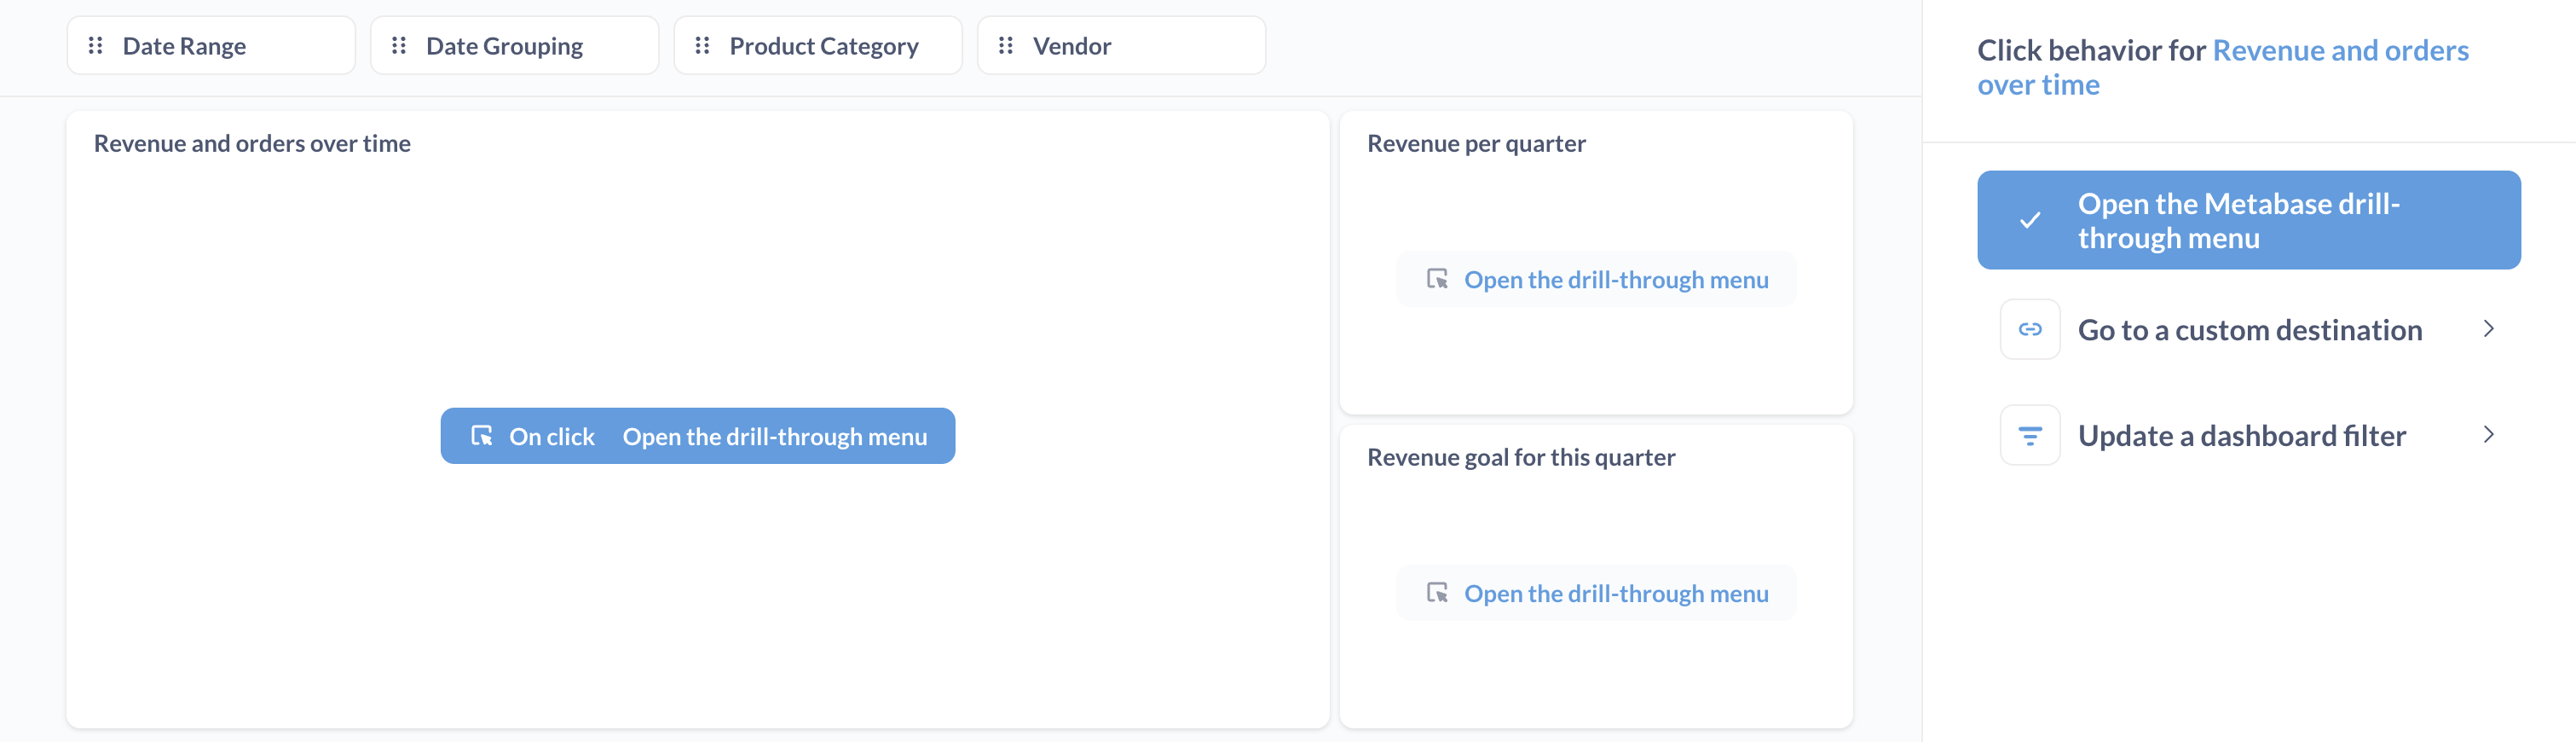Image resolution: width=2576 pixels, height=742 pixels.
Task: Click the cursor icon on Revenue goal button
Action: (1437, 592)
